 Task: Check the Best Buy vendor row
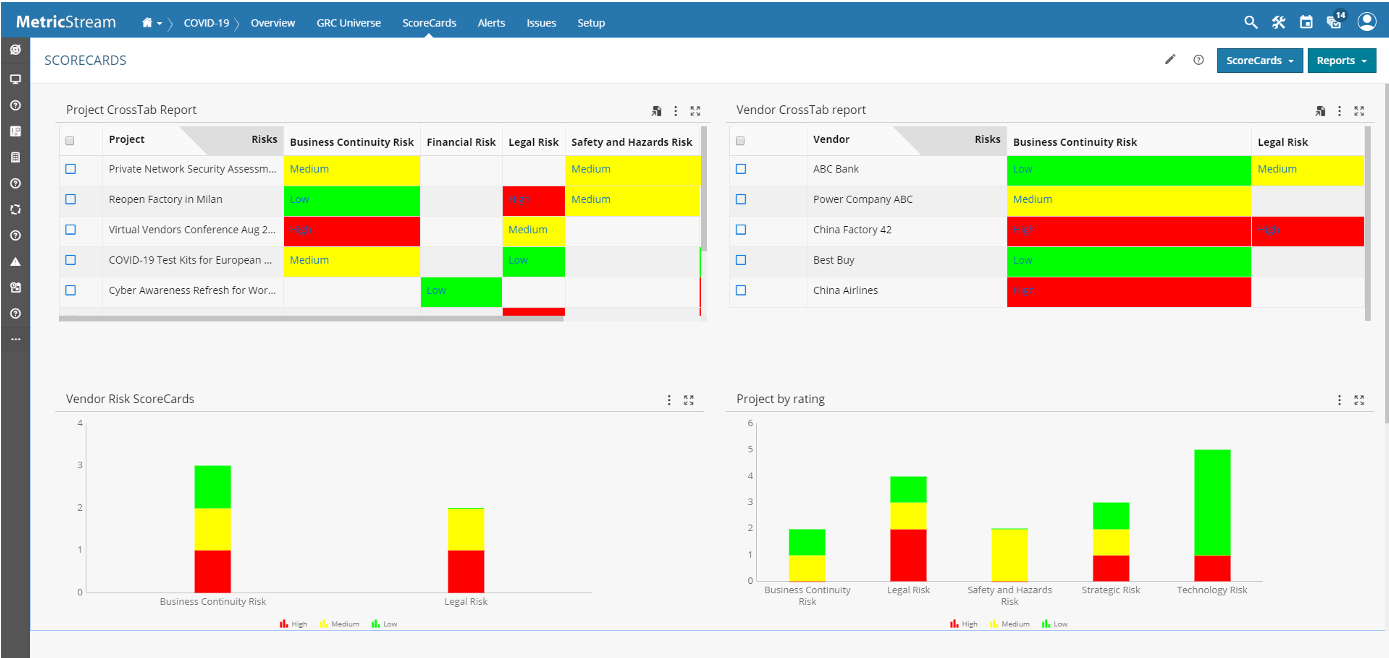point(741,260)
